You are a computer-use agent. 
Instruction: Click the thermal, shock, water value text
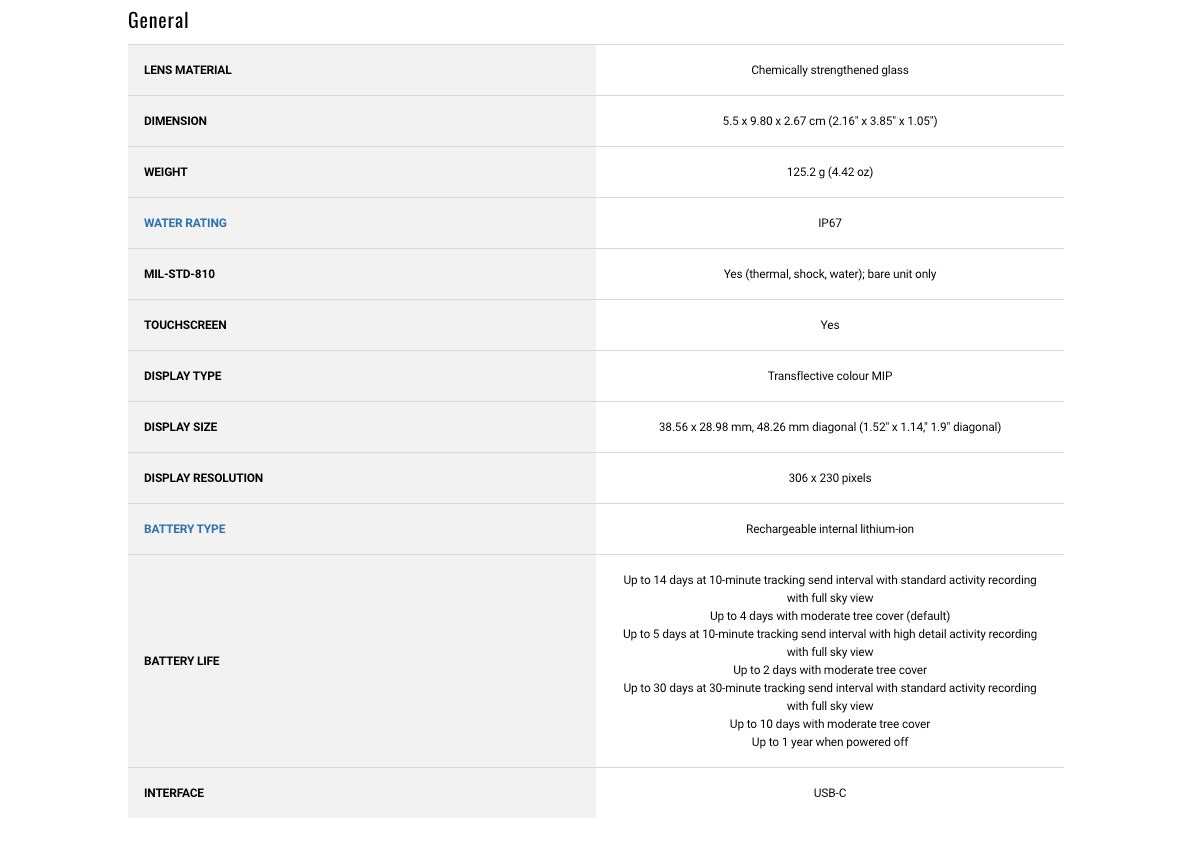[x=829, y=274]
